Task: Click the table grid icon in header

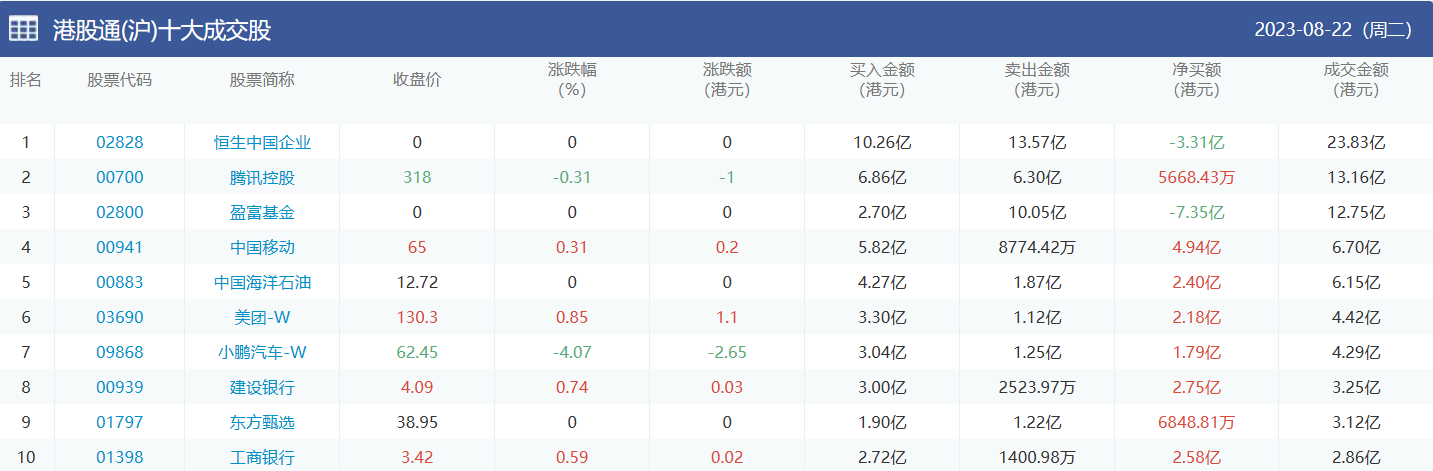Action: (x=24, y=29)
